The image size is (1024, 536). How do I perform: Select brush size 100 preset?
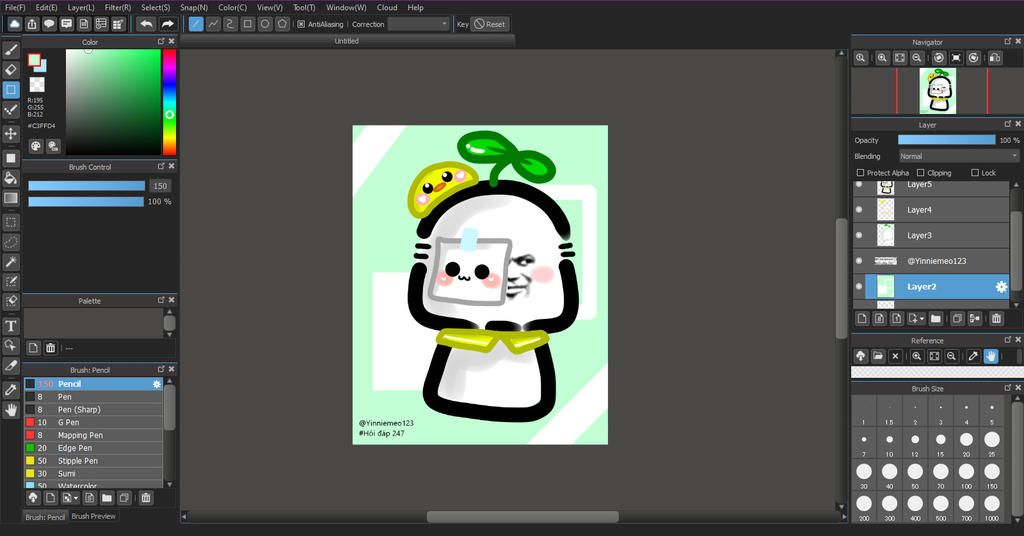pos(966,474)
